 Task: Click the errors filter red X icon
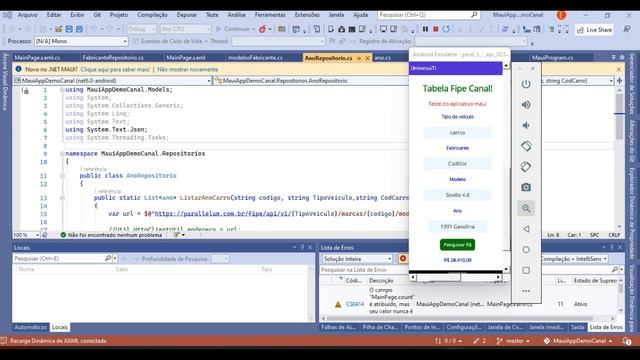pyautogui.click(x=403, y=258)
